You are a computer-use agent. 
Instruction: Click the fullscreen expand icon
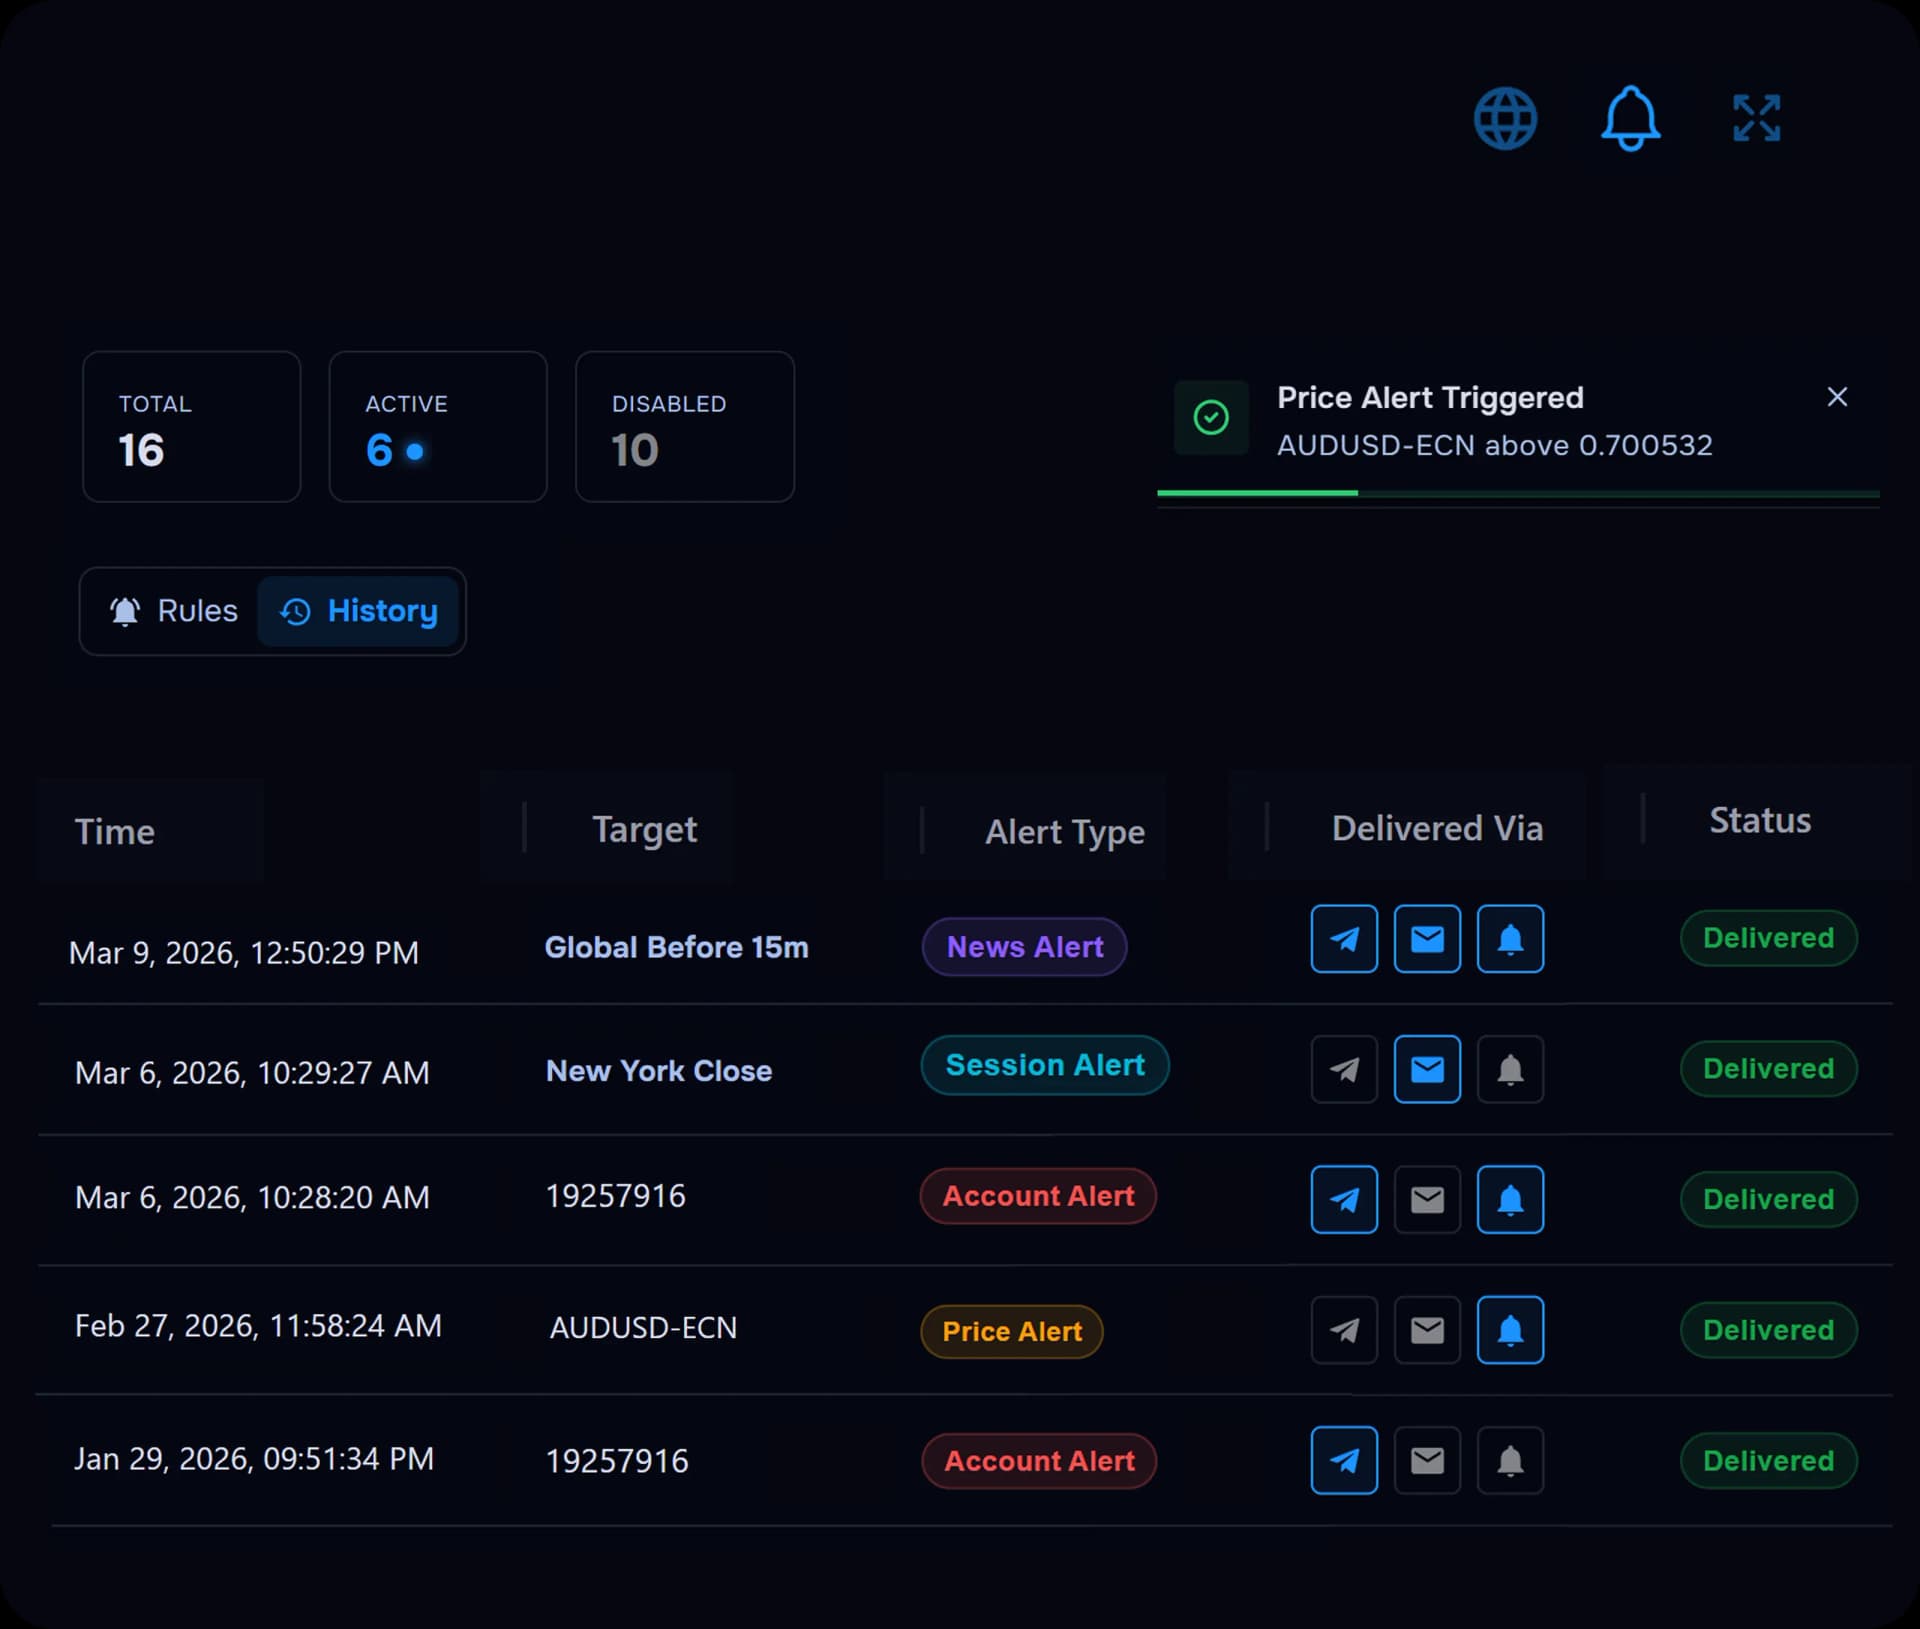coord(1757,117)
